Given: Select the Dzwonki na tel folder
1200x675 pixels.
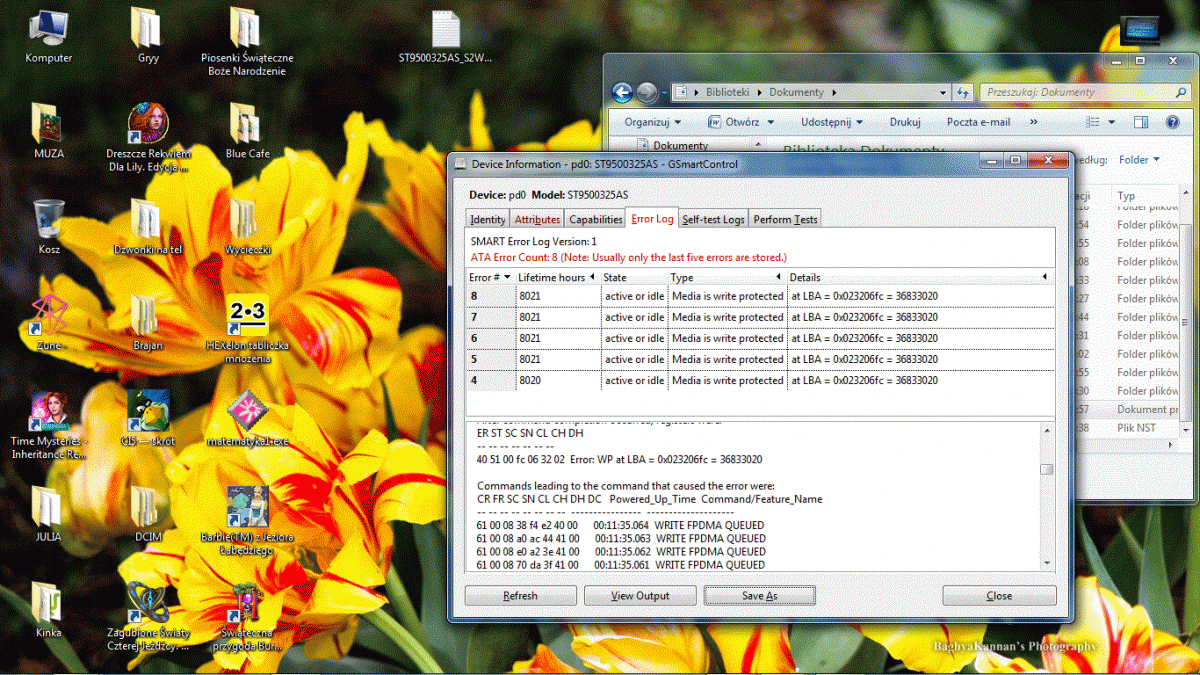Looking at the screenshot, I should coord(147,227).
